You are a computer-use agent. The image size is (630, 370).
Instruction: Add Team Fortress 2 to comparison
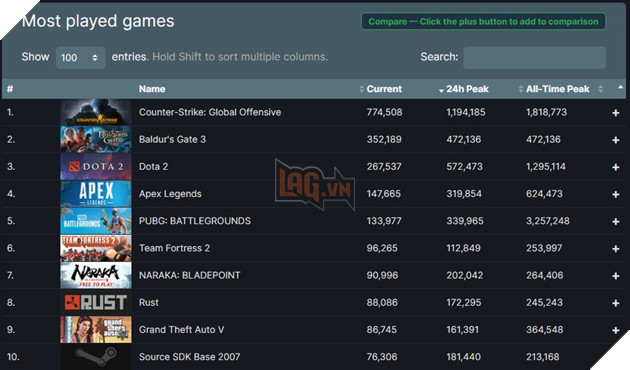pos(616,249)
